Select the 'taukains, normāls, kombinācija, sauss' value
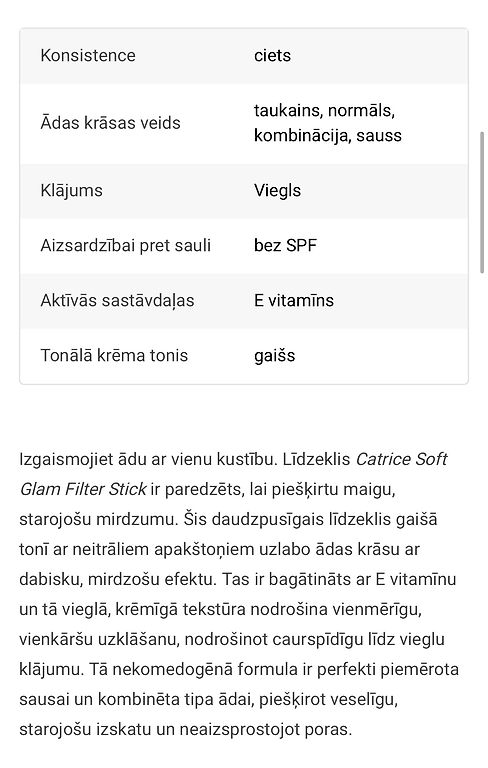Screen dimensions: 488x768 click(x=327, y=122)
